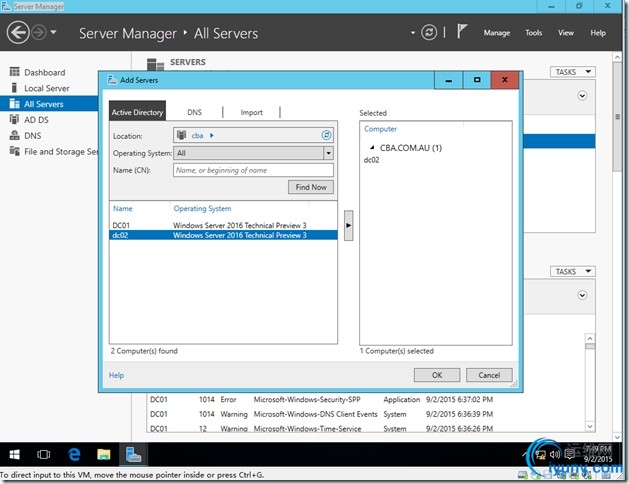Image resolution: width=629 pixels, height=484 pixels.
Task: Open the Windows Start menu
Action: pyautogui.click(x=14, y=454)
